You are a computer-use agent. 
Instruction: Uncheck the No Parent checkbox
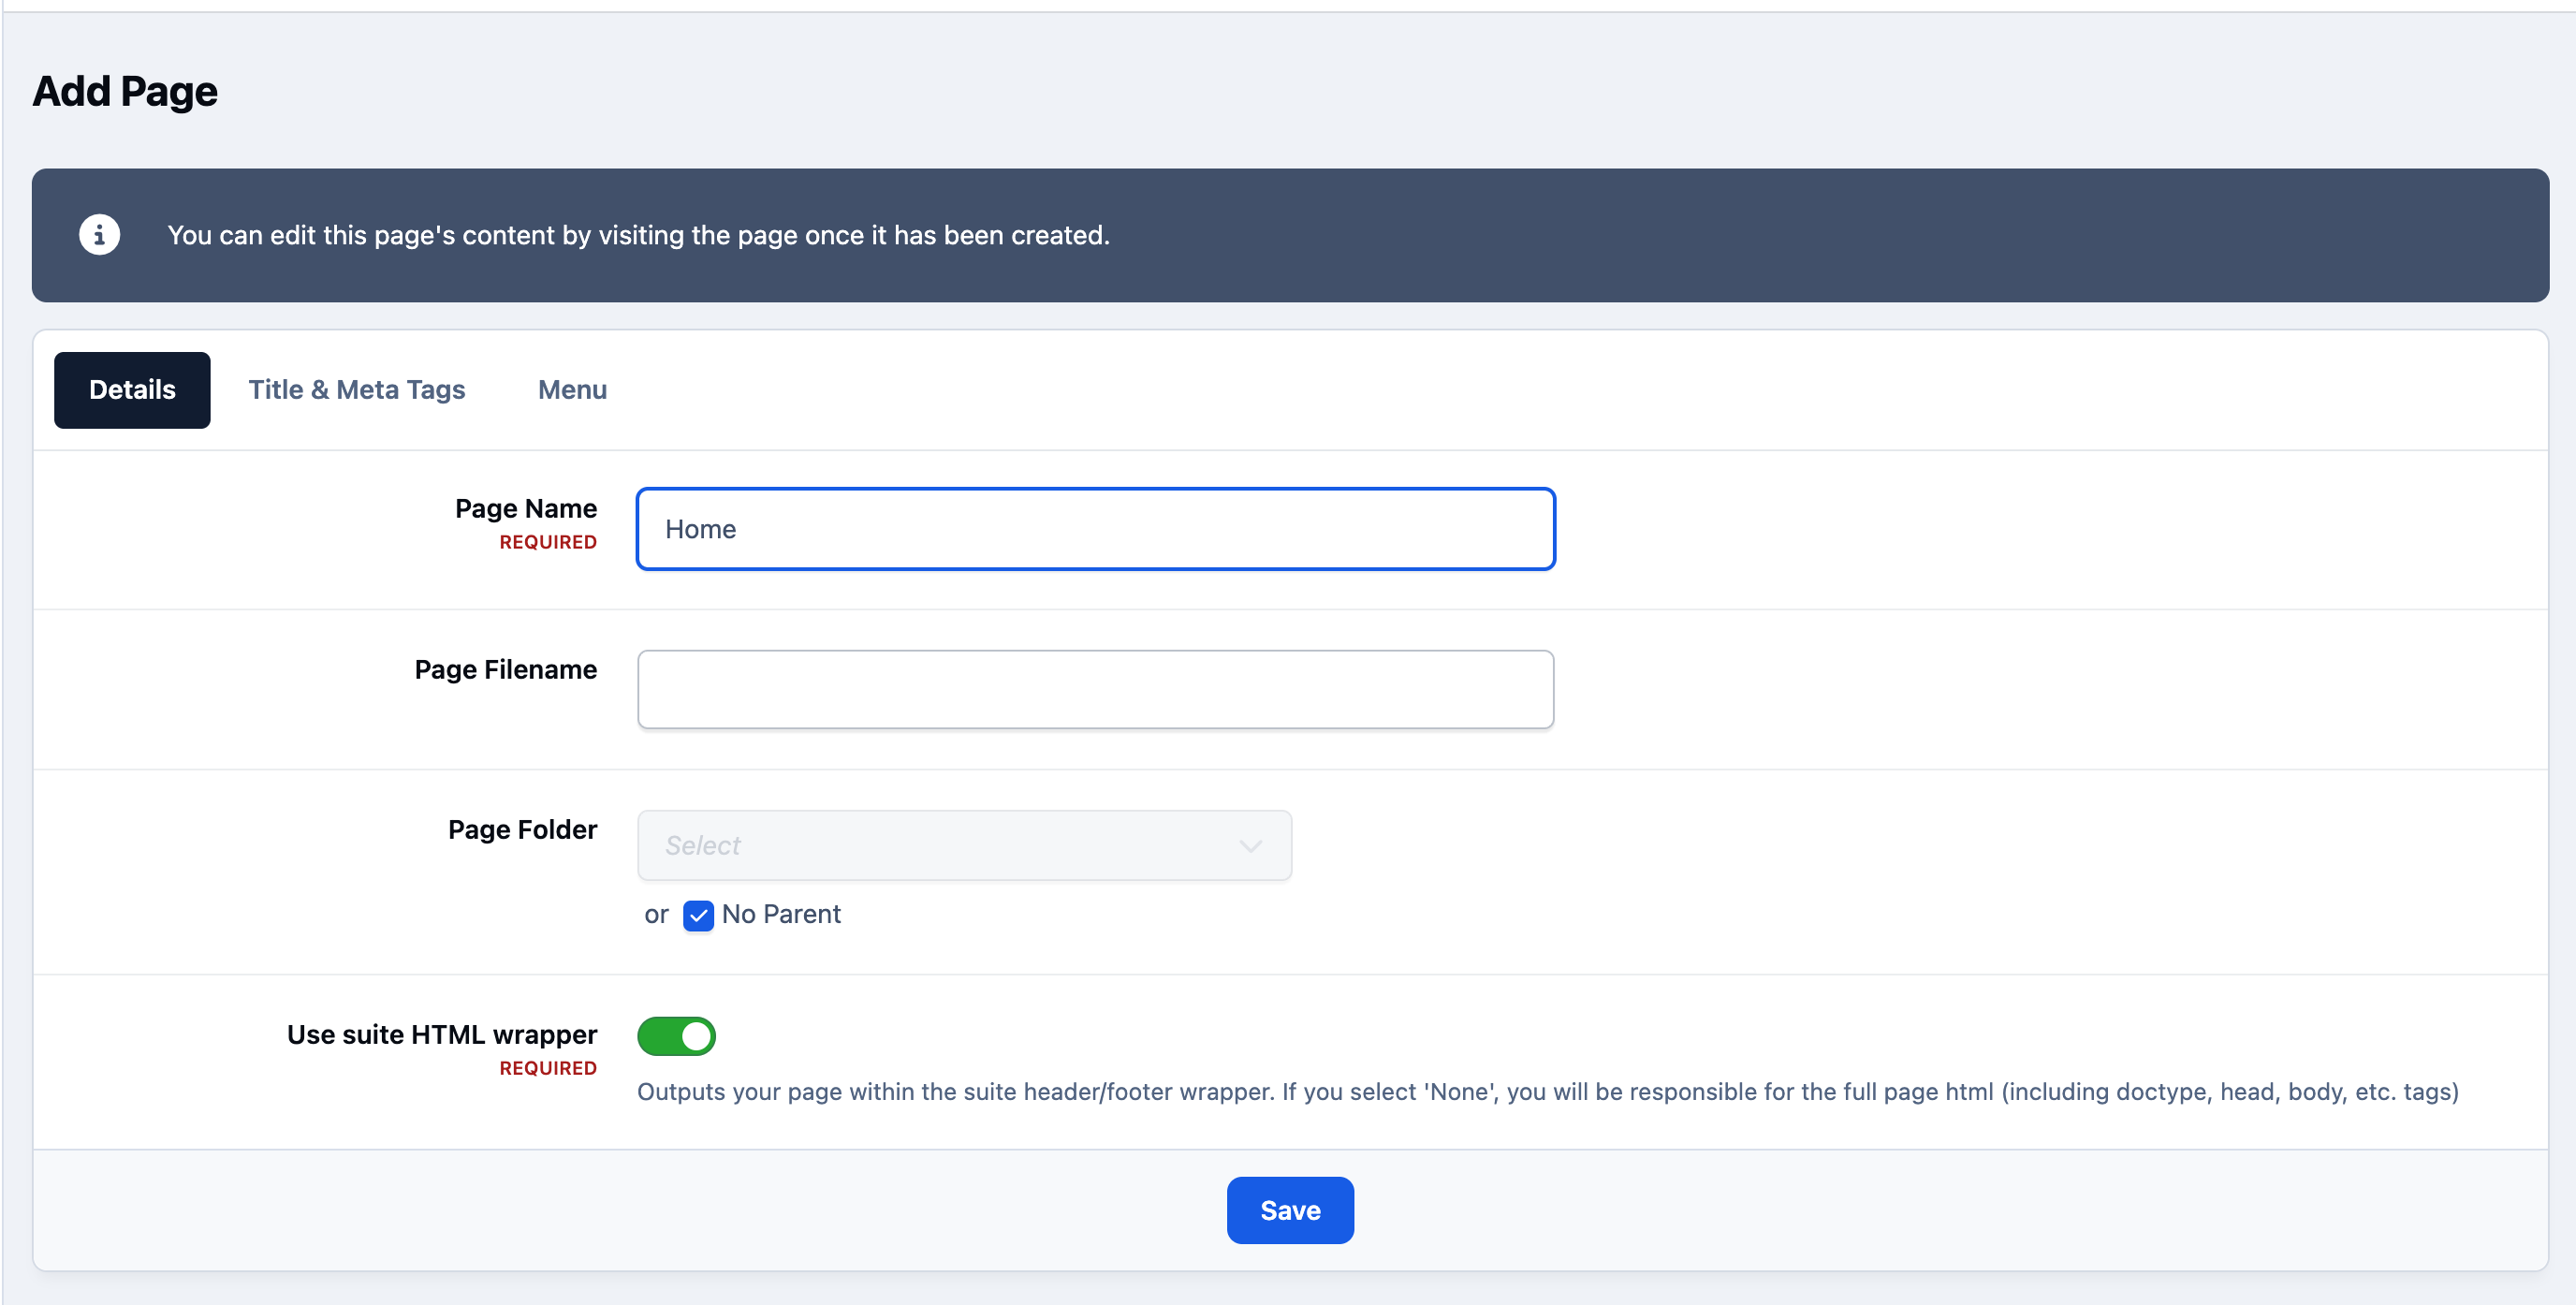pos(698,915)
